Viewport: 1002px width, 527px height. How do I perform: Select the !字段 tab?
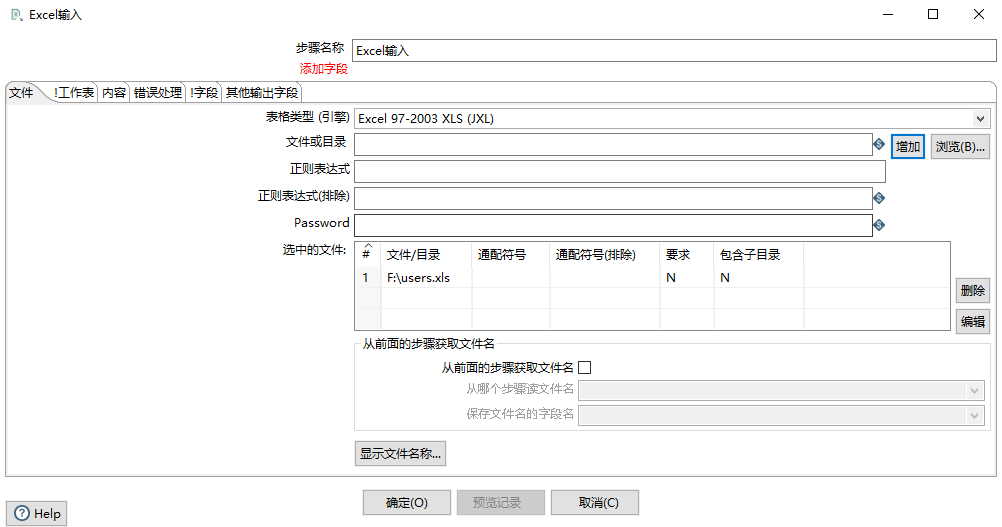(204, 93)
